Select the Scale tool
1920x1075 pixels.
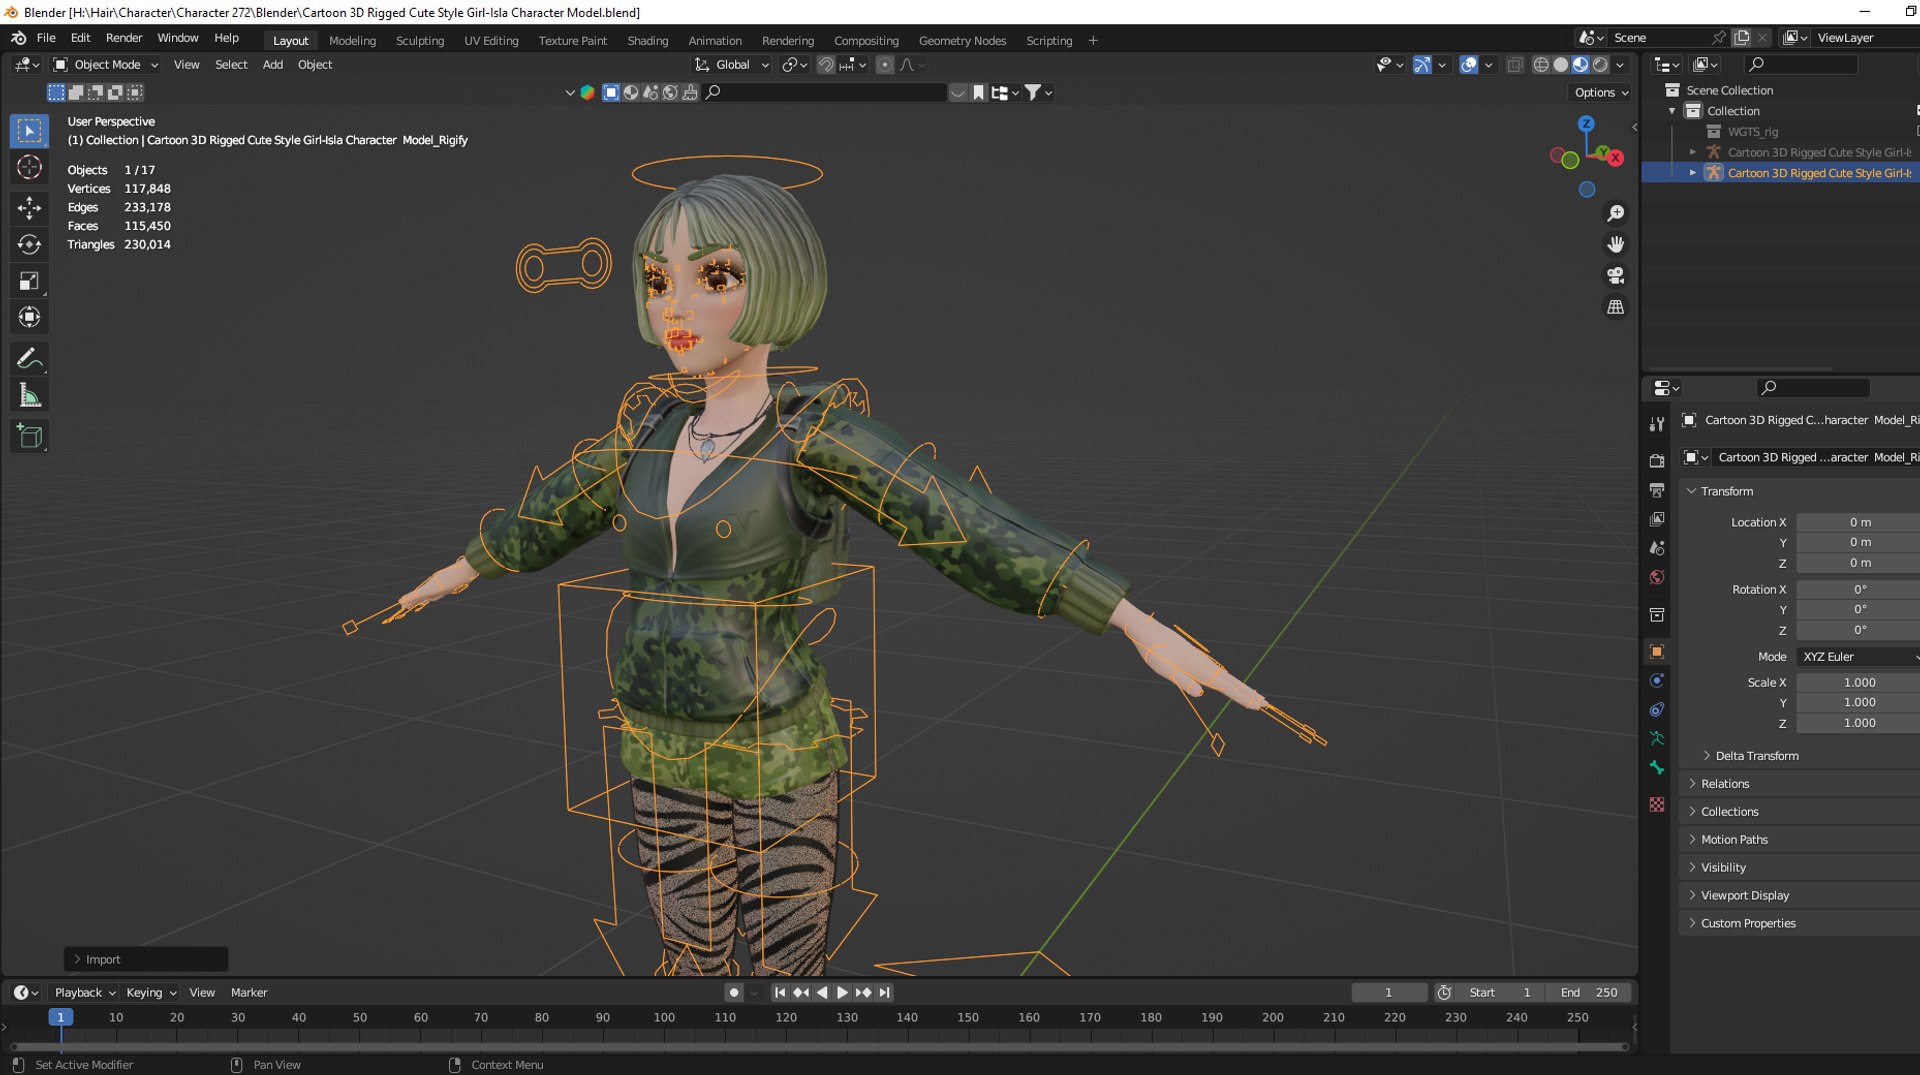pyautogui.click(x=29, y=281)
